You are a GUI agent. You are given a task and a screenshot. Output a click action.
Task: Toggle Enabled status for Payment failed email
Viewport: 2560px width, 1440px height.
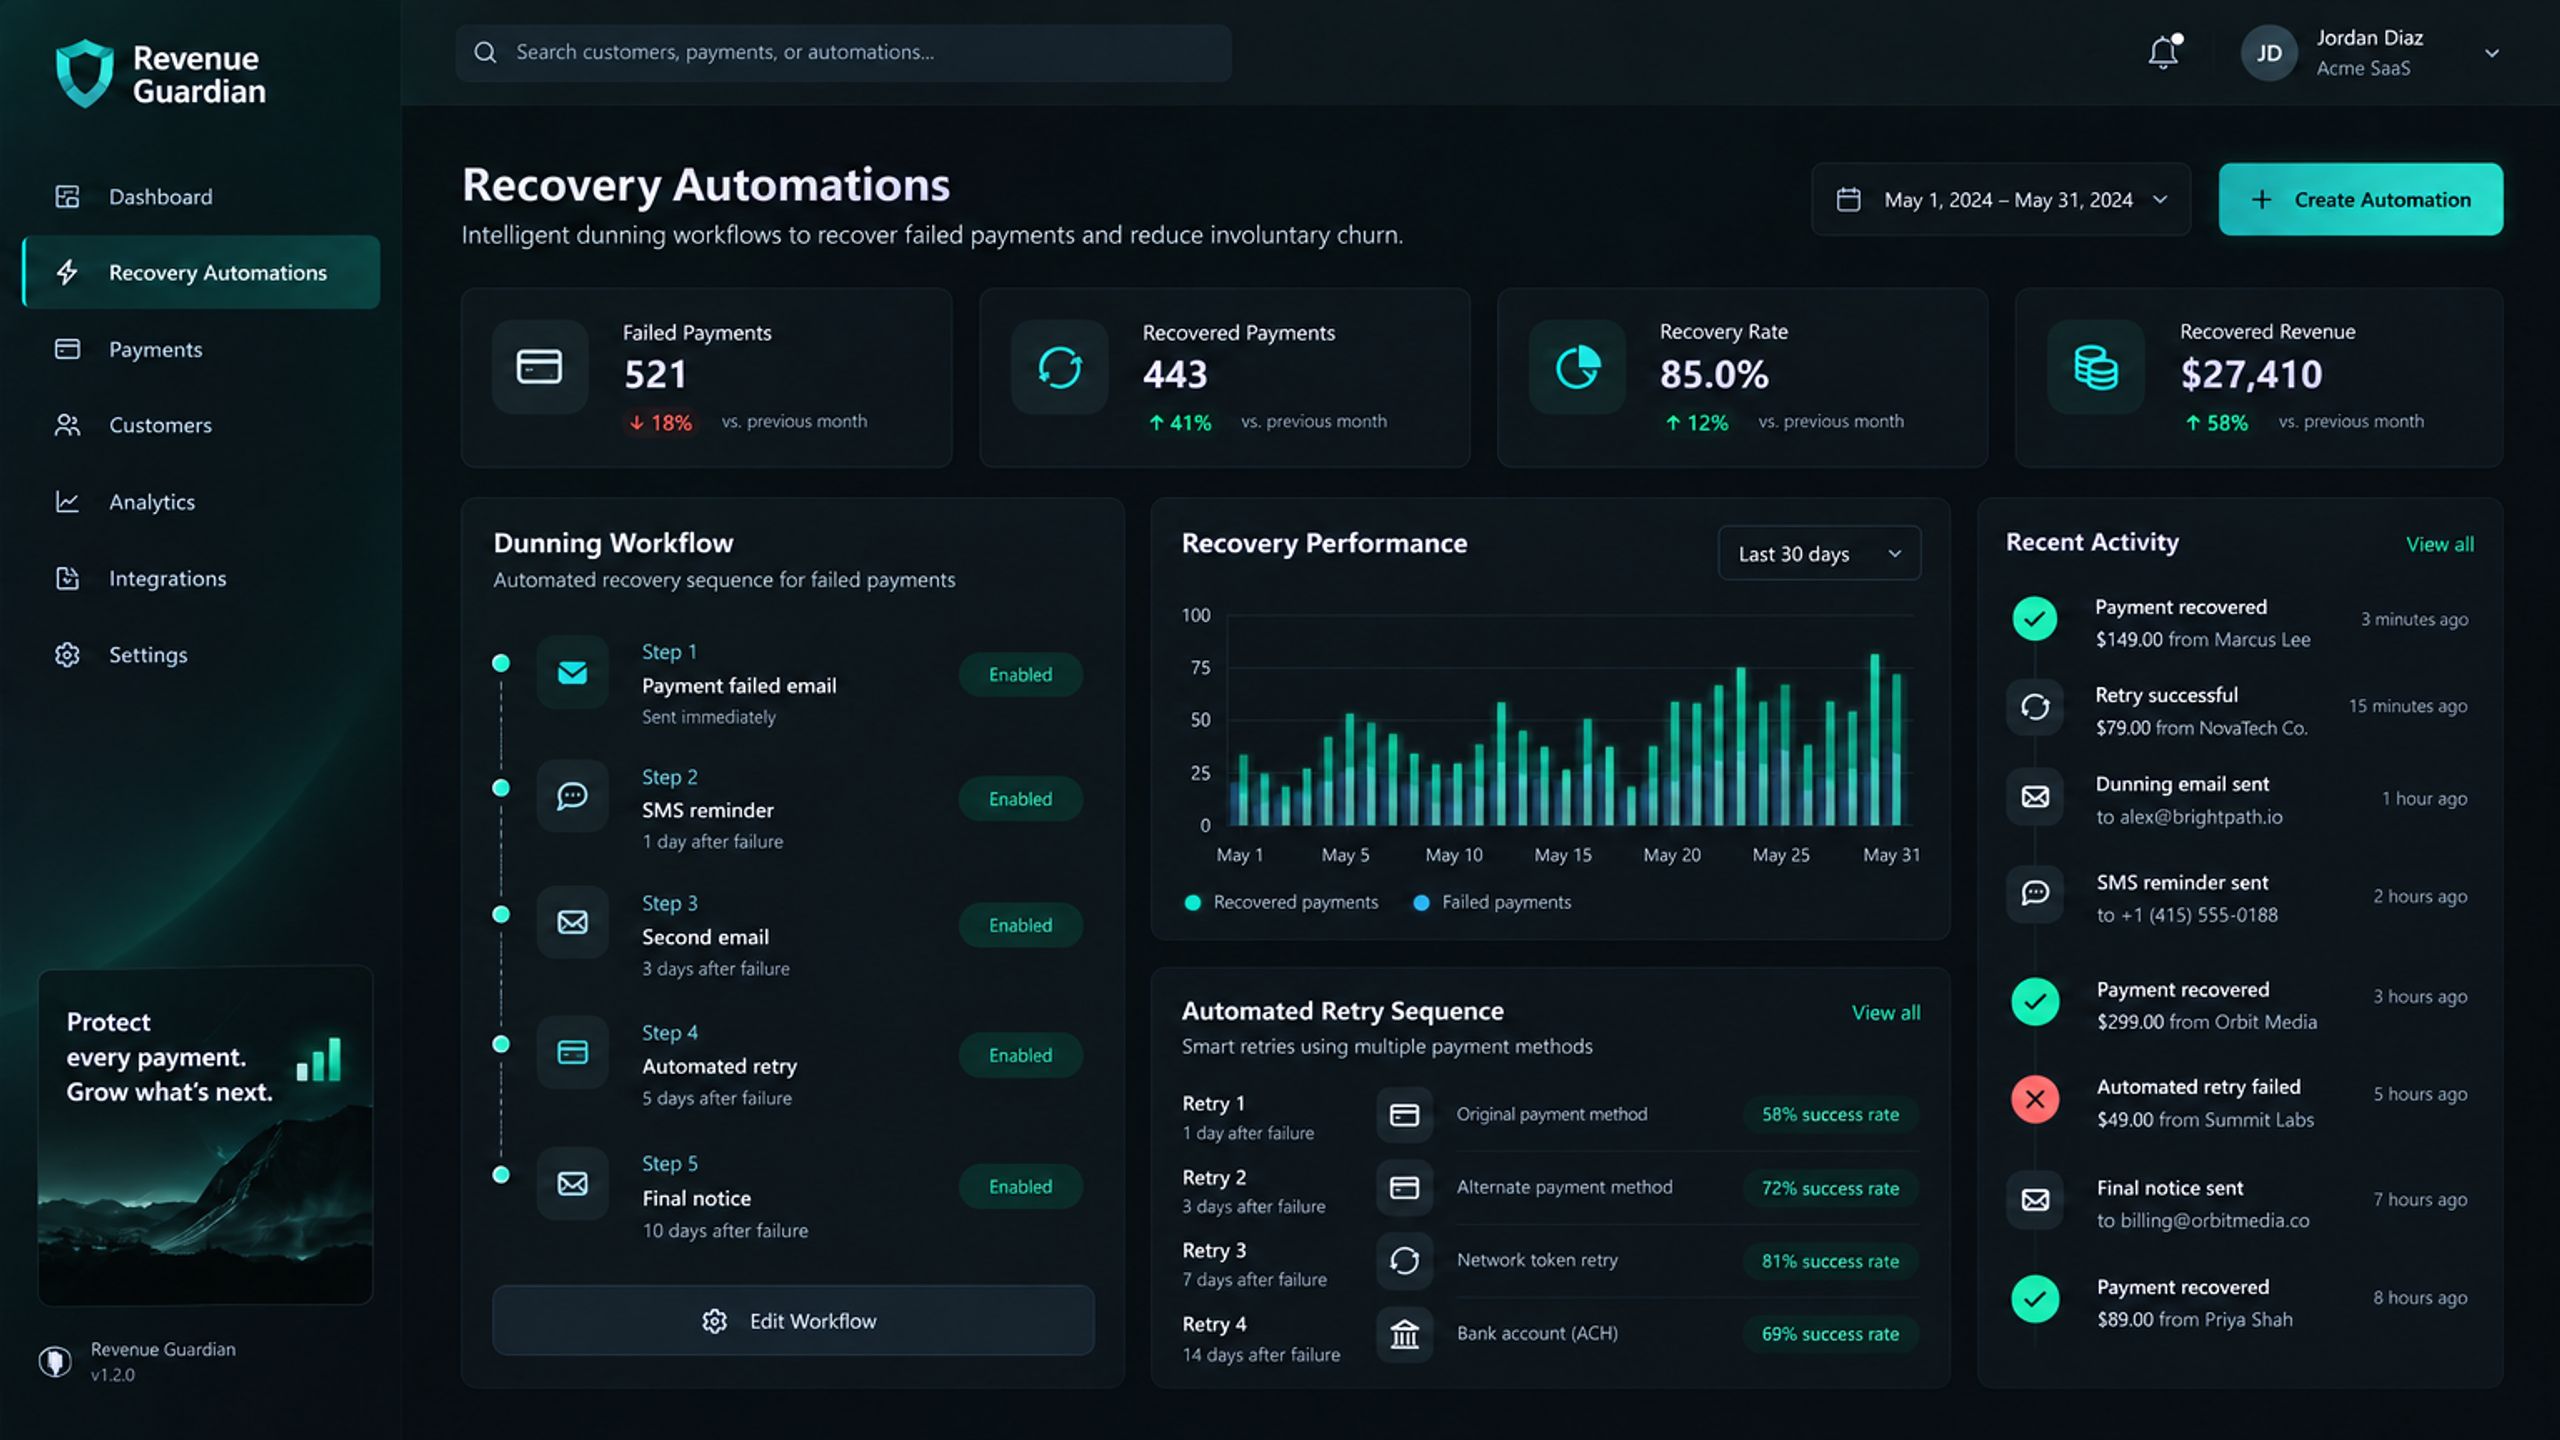click(1020, 675)
